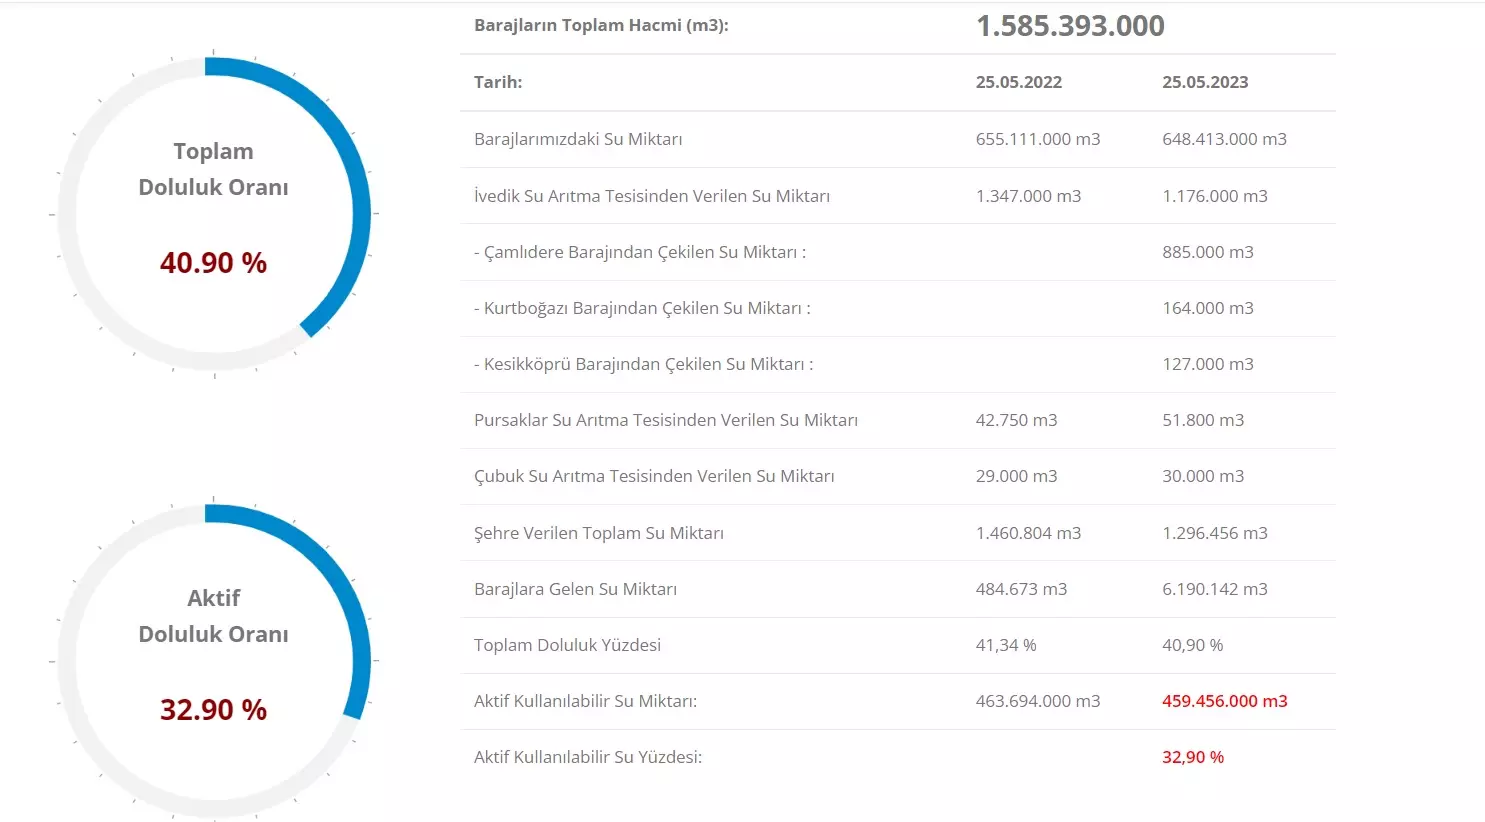Click the red 32,90 % table value
1485x822 pixels.
click(x=1192, y=757)
